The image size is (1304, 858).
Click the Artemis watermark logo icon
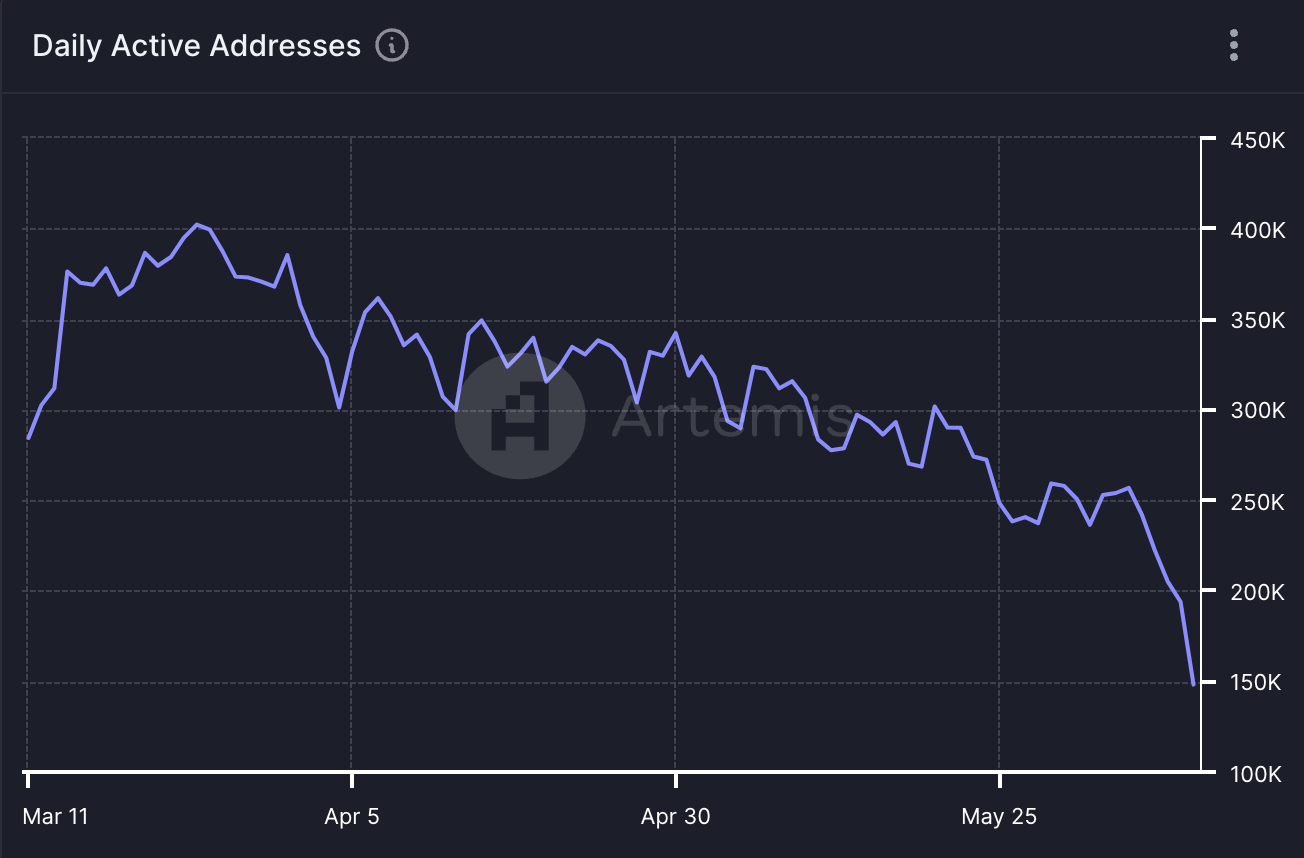click(520, 414)
